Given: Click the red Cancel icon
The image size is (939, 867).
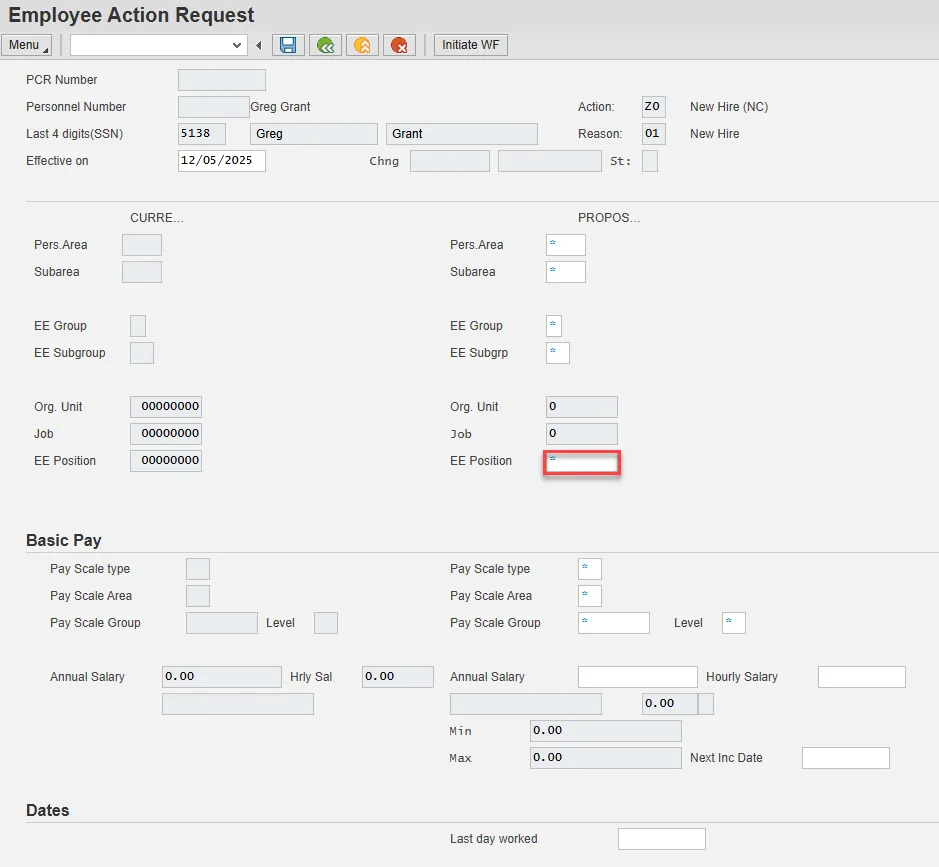Looking at the screenshot, I should point(400,45).
